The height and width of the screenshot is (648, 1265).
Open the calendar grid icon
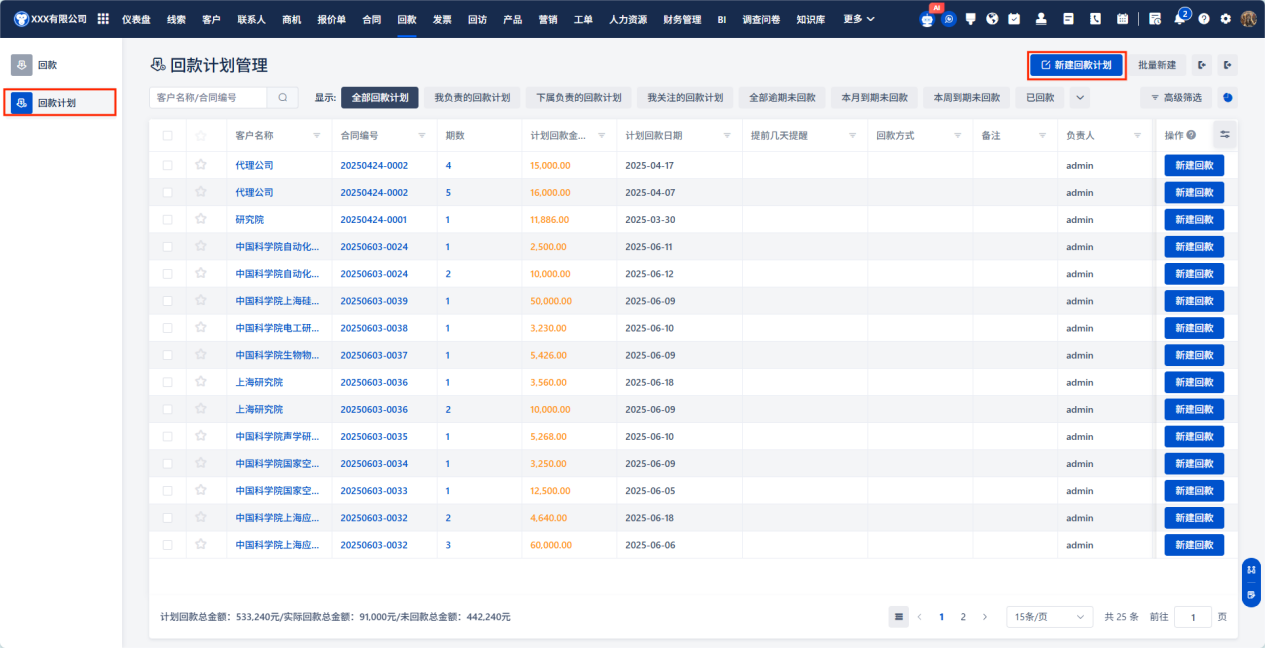click(1122, 19)
